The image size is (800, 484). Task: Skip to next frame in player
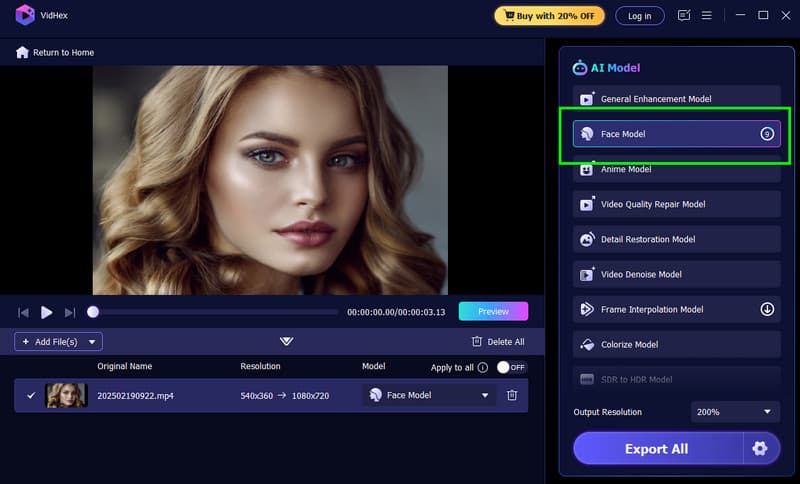[x=70, y=312]
